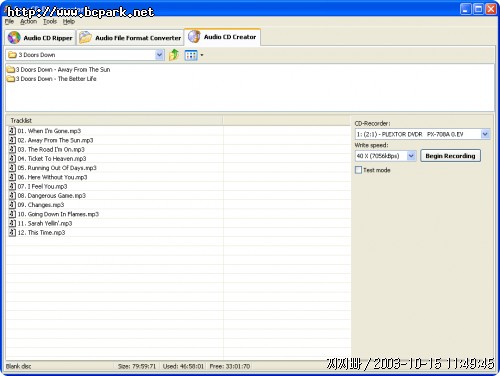Select the Audio CD Creator tab
Viewport: 500px width, 376px height.
coord(222,37)
